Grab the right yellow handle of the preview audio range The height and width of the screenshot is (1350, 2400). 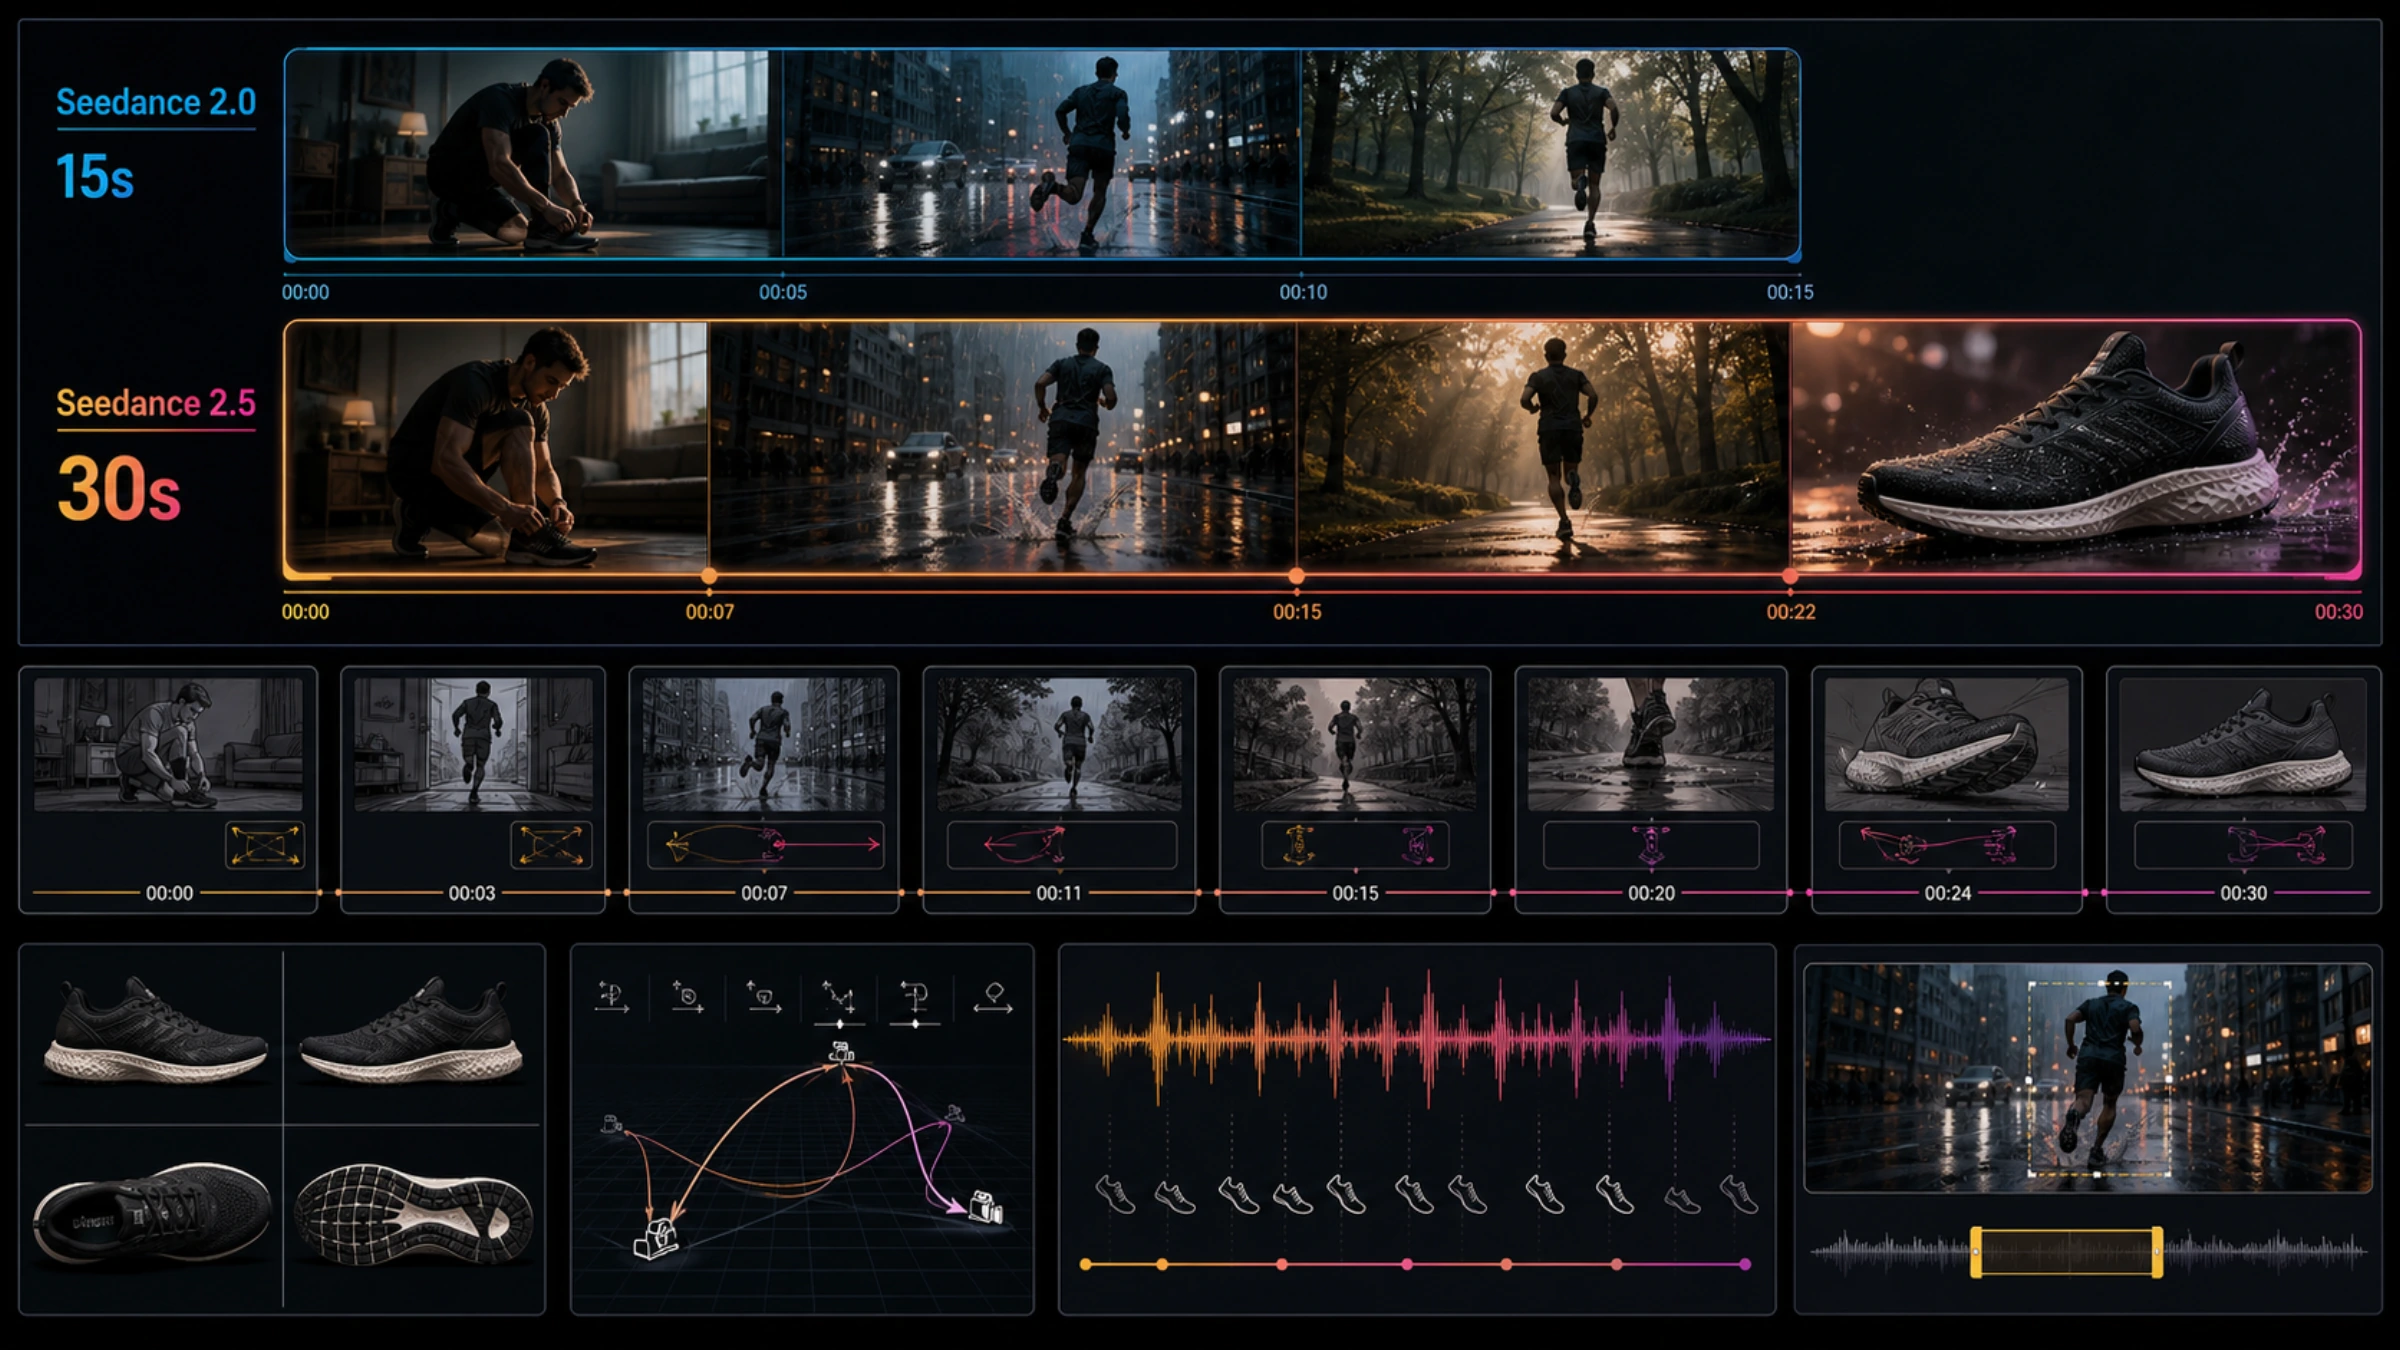click(x=2157, y=1252)
